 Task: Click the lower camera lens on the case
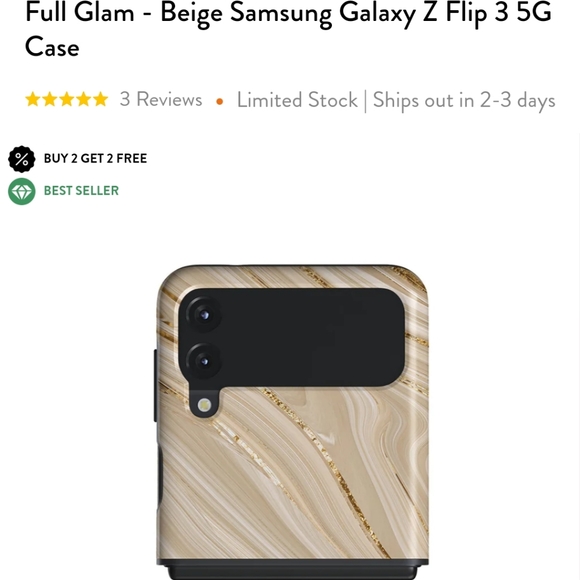204,361
